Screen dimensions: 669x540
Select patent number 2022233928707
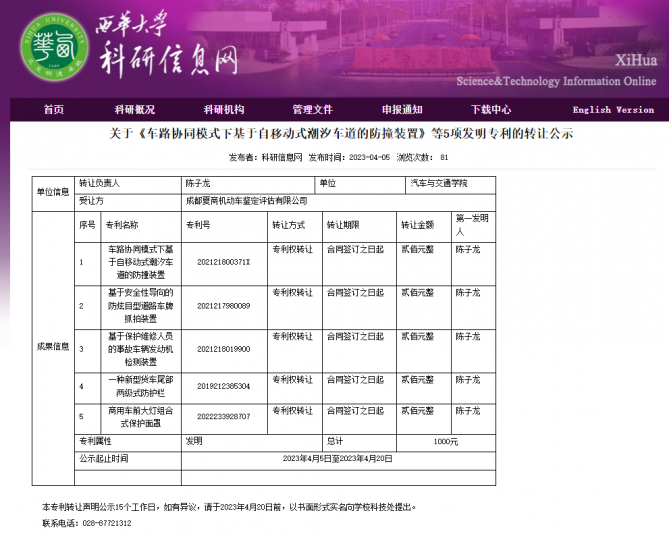[224, 416]
